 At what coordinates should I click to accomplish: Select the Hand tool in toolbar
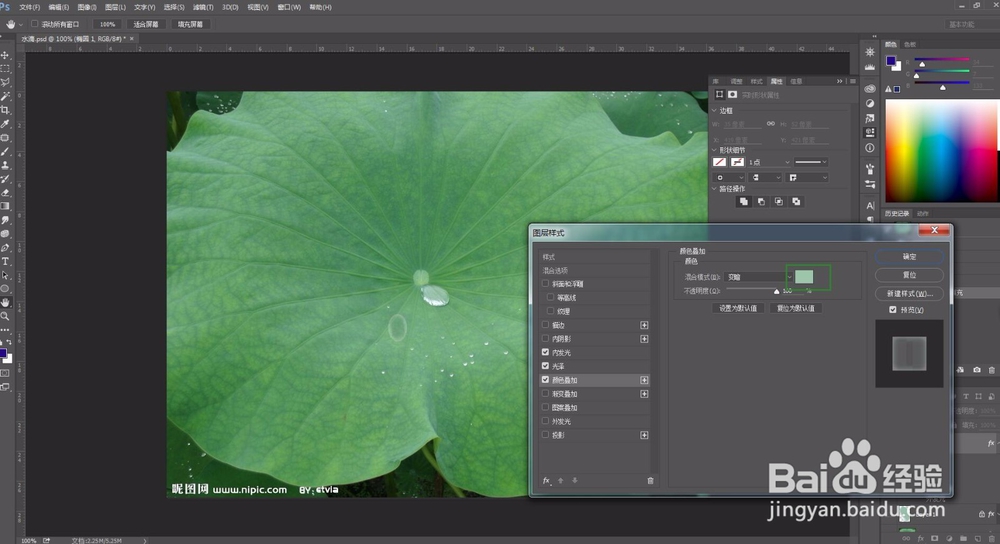5,303
